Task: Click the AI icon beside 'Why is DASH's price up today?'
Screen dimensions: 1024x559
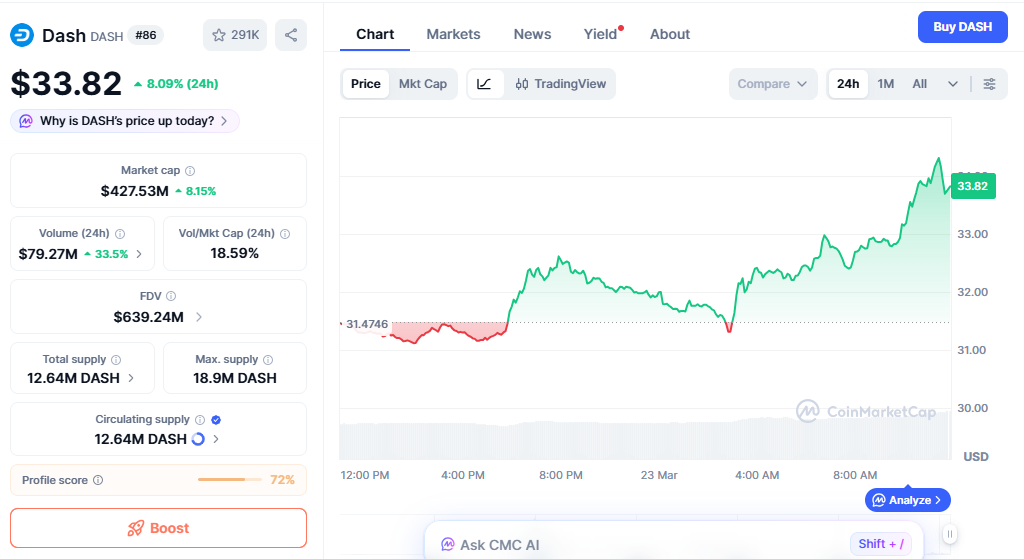Action: (26, 121)
